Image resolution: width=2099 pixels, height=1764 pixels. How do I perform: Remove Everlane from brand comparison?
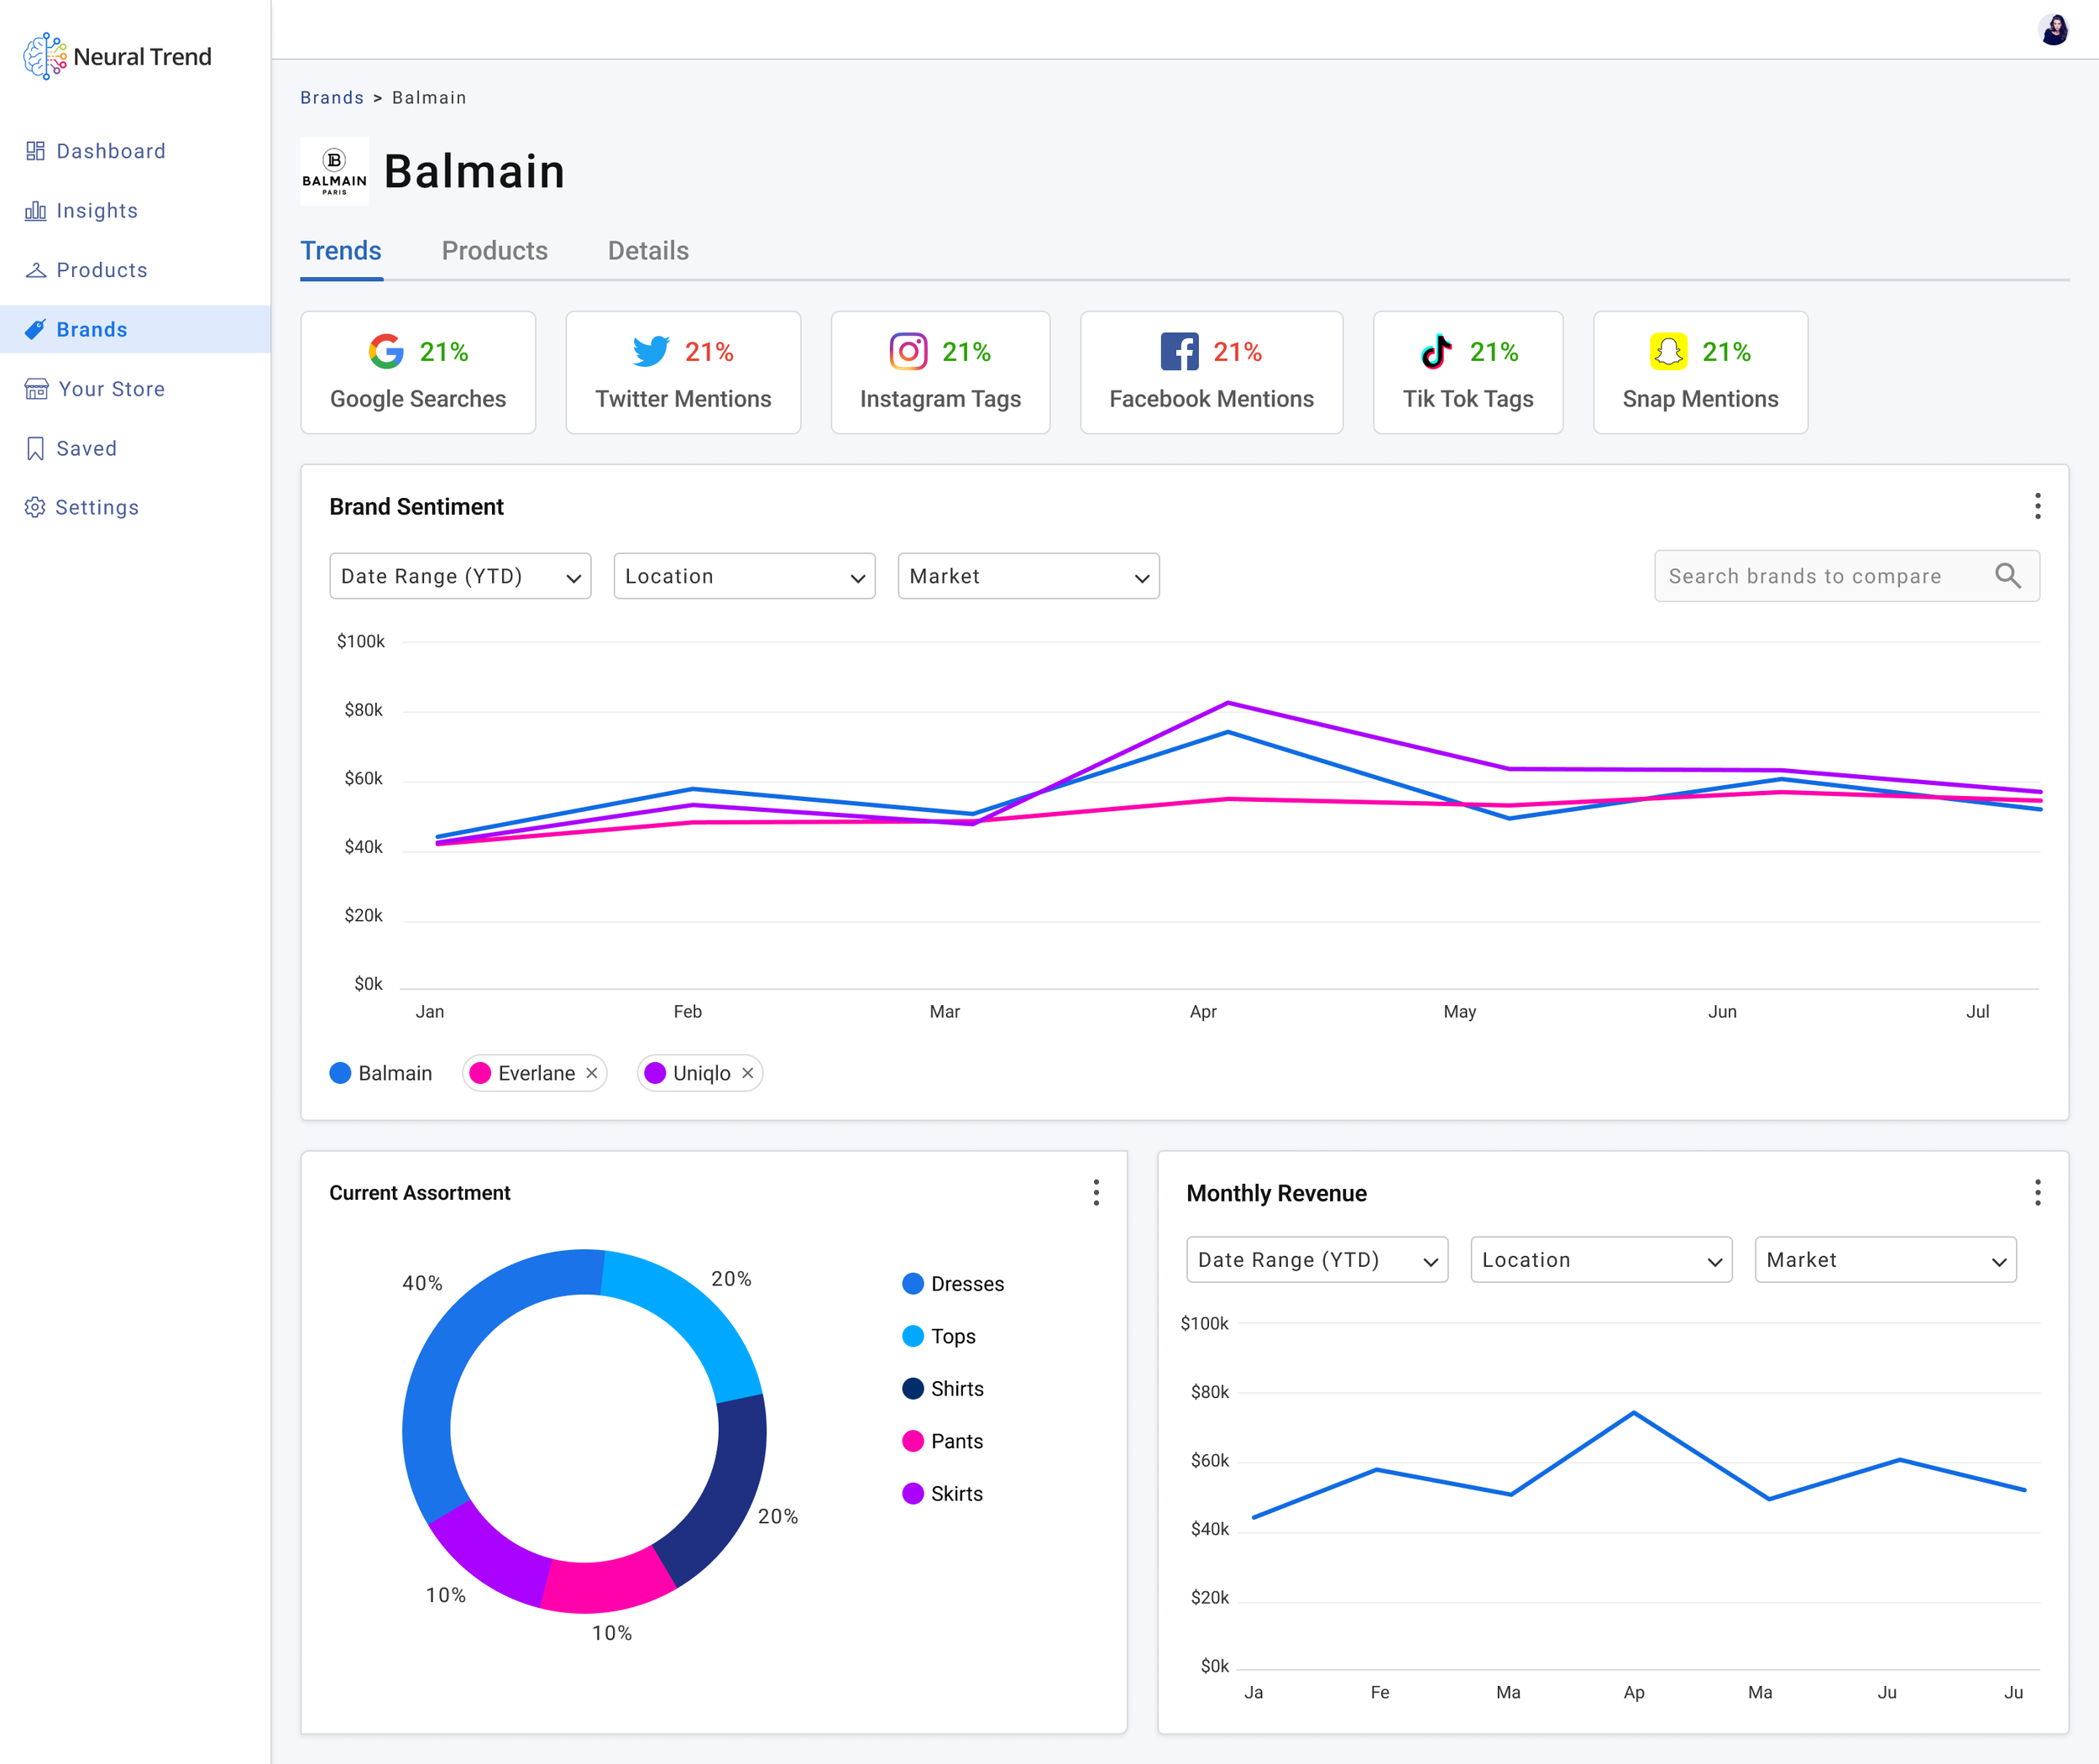(592, 1073)
